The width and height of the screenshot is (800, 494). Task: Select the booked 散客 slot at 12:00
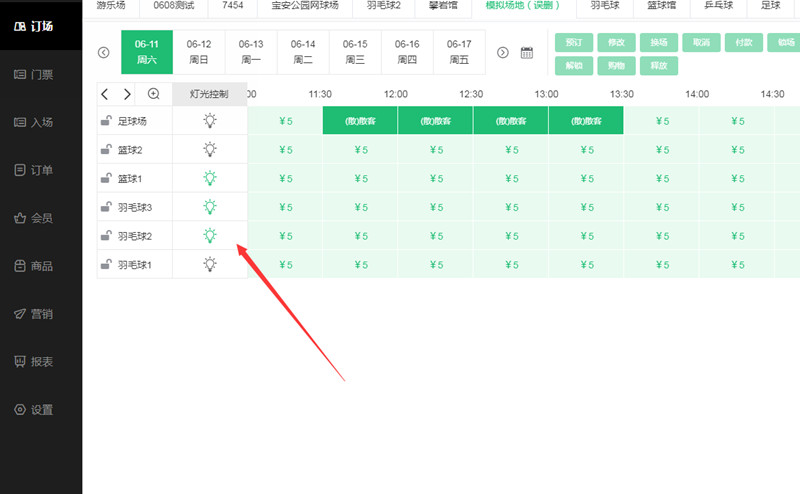(435, 121)
